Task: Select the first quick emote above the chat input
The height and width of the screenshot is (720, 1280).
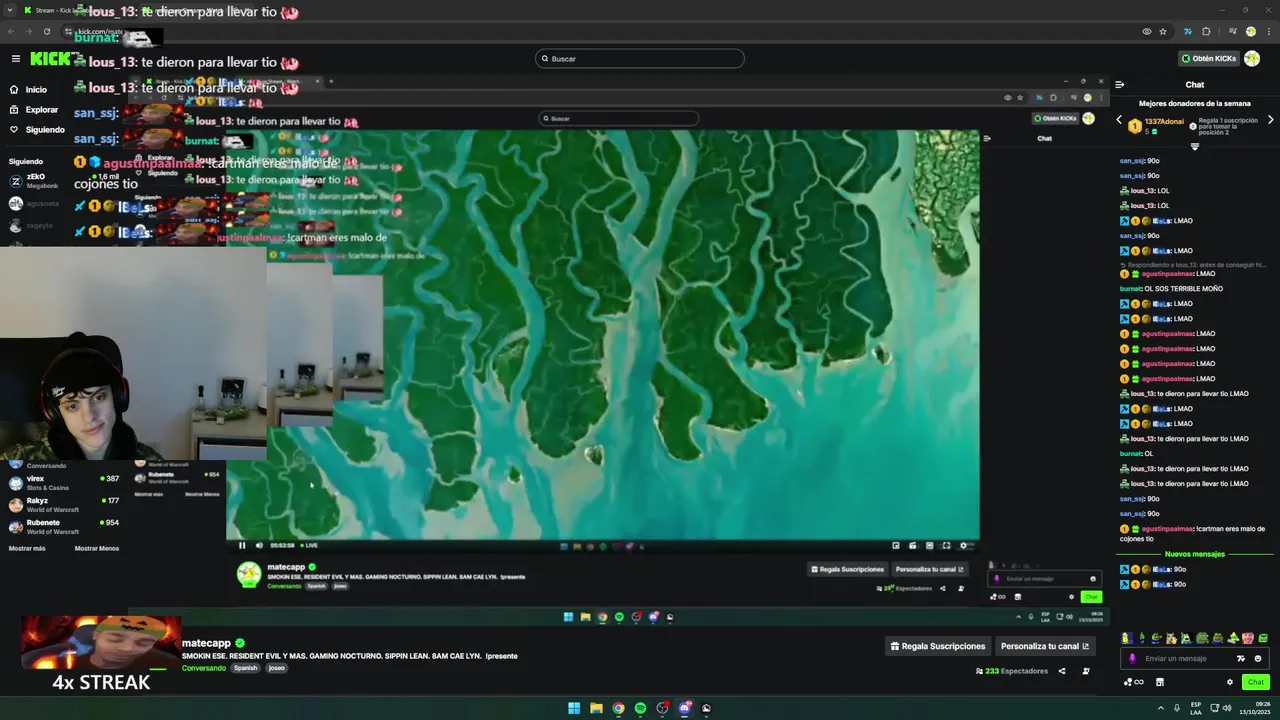Action: point(1127,638)
